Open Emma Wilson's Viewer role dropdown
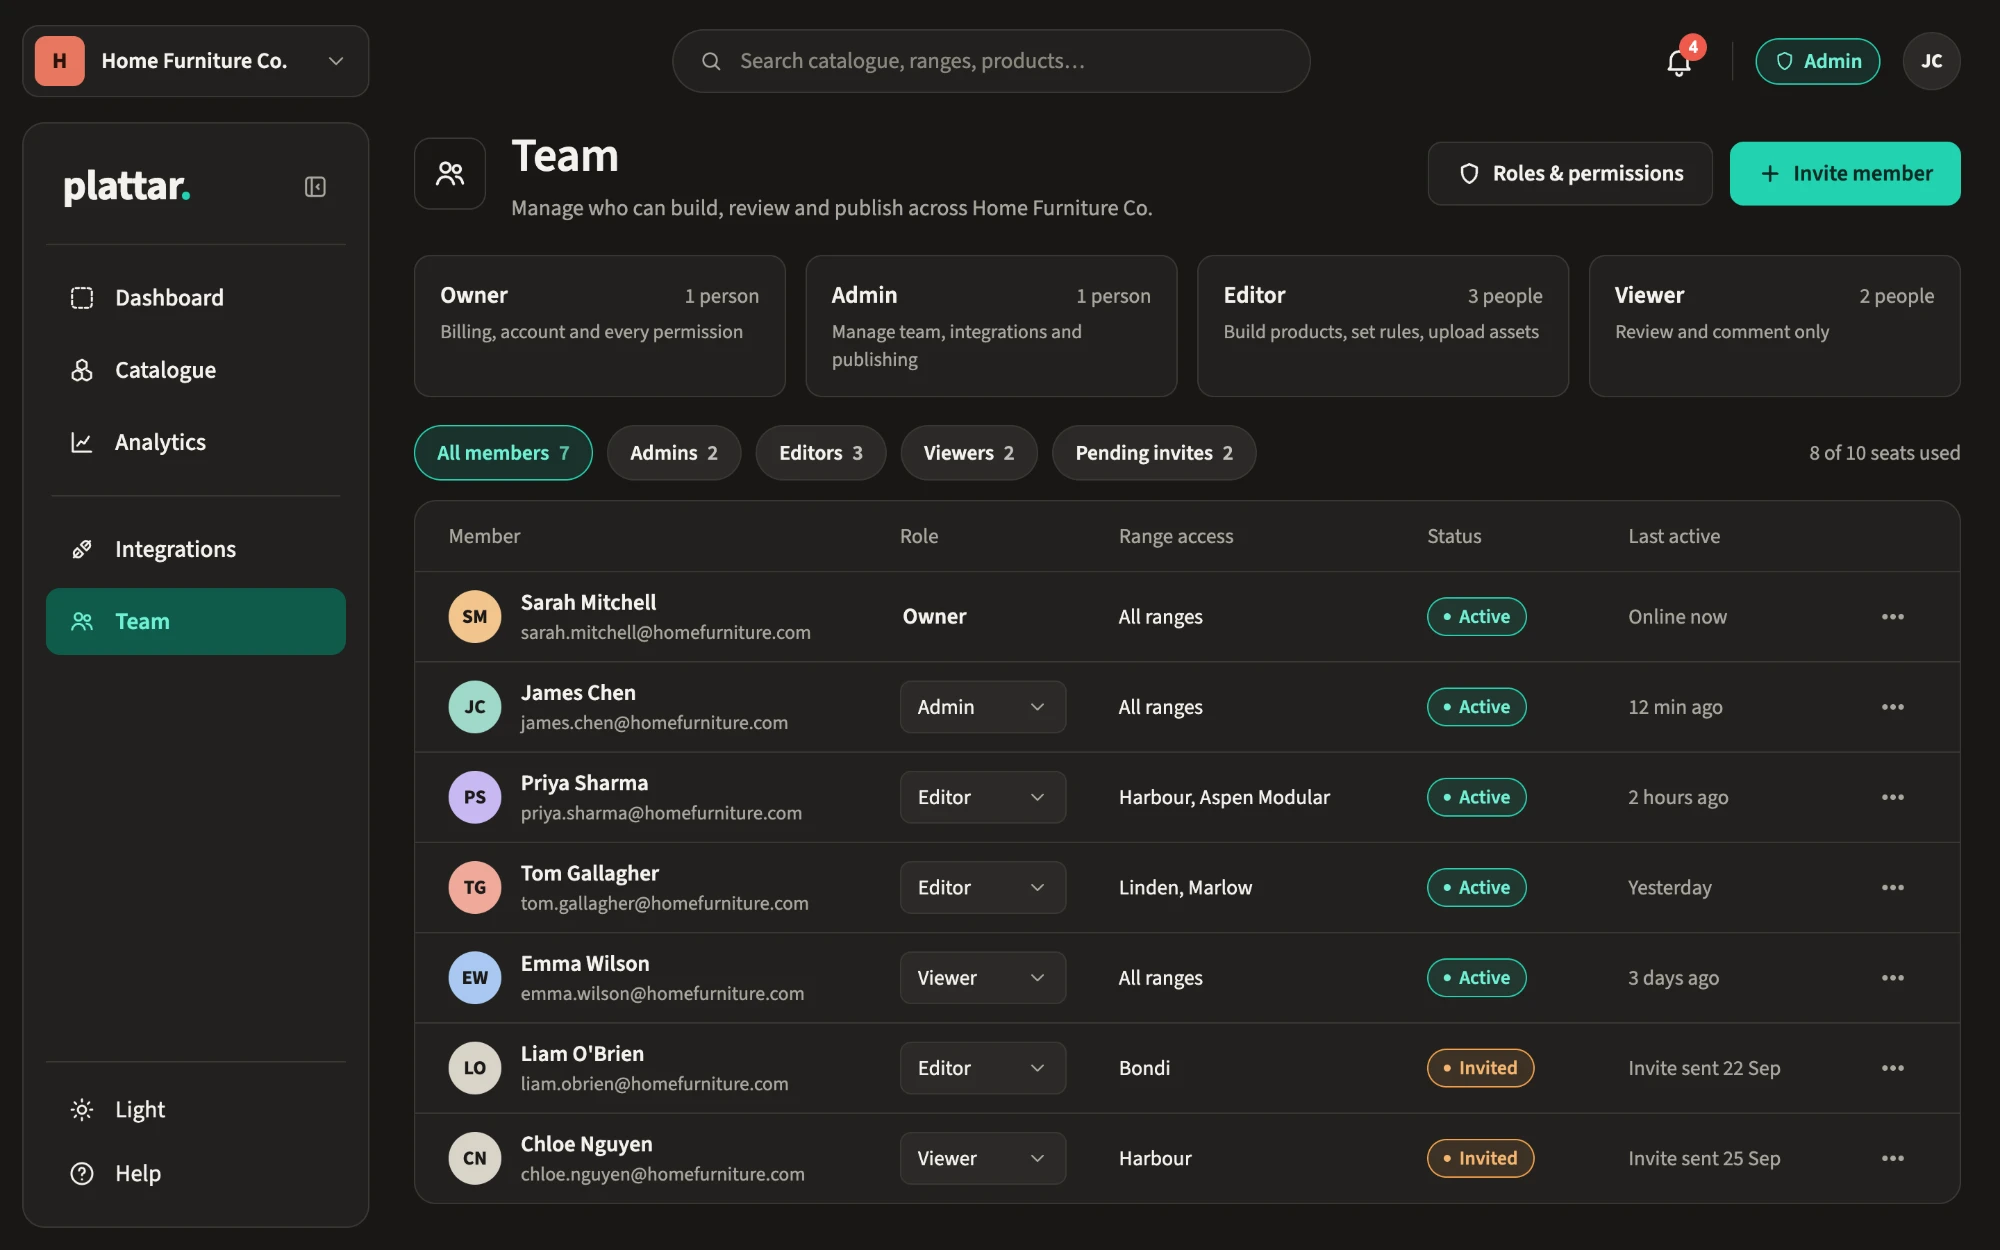Viewport: 2000px width, 1250px height. [x=982, y=978]
